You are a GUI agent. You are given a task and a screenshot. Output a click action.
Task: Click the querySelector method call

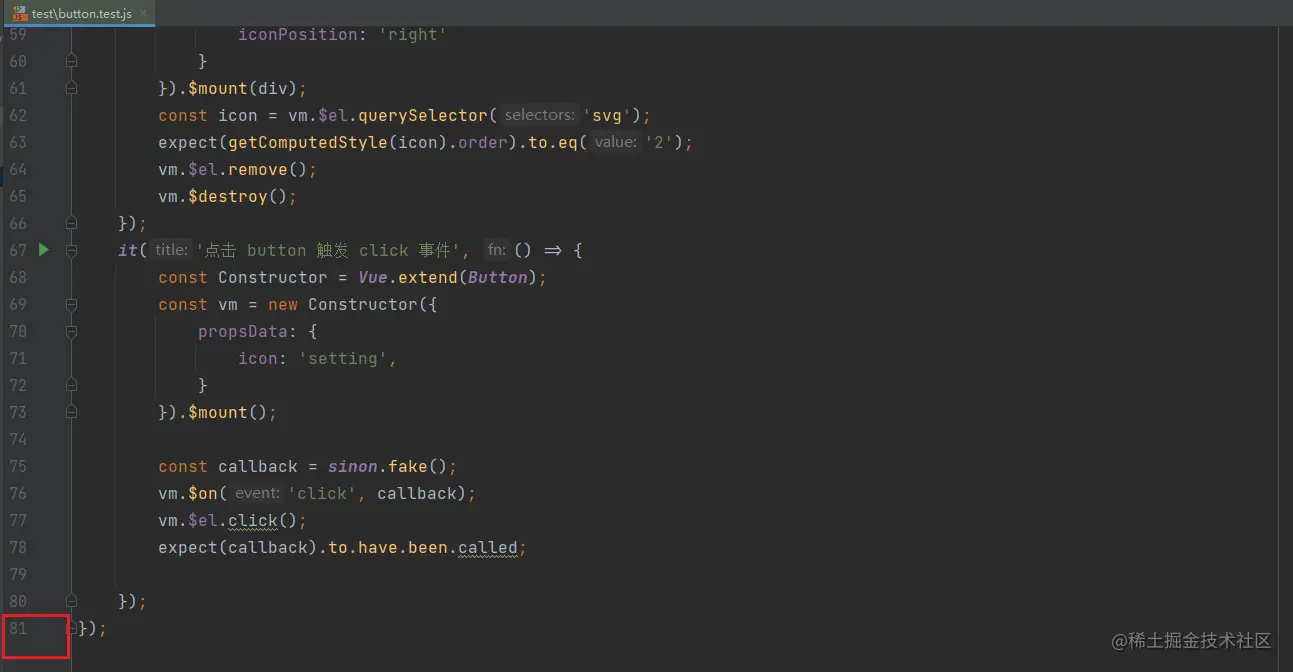point(424,115)
